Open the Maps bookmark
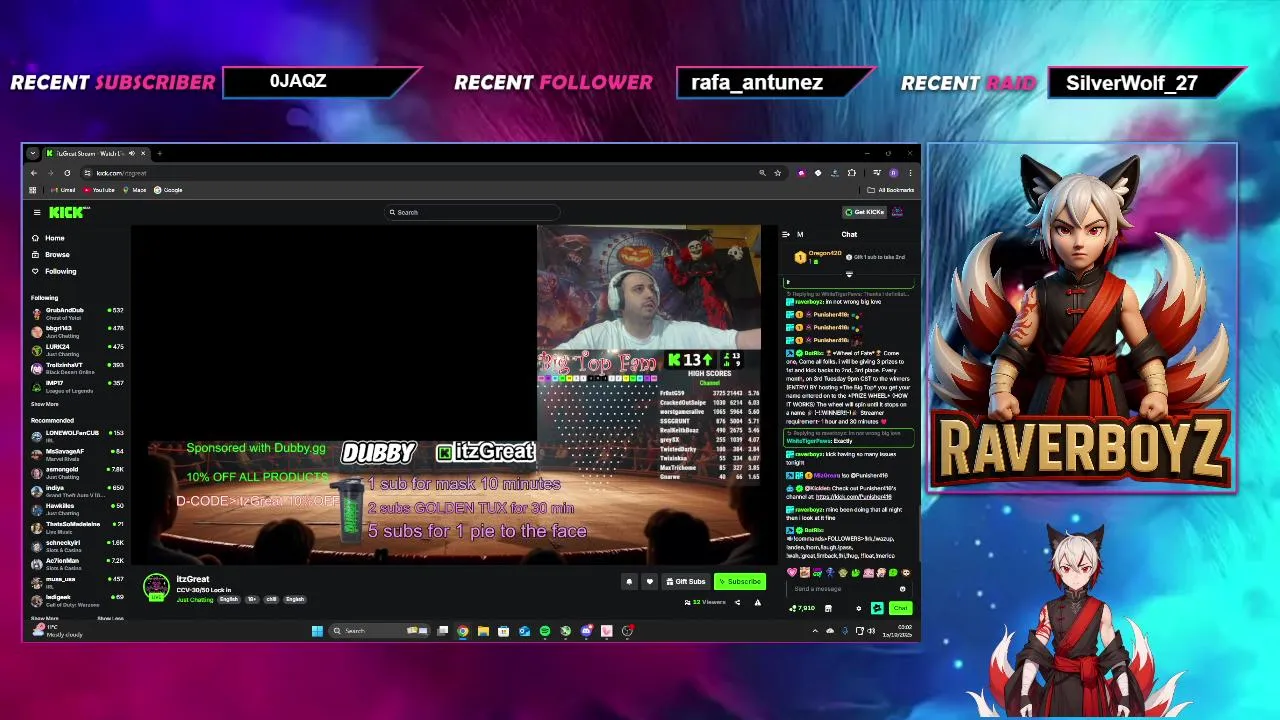The image size is (1280, 720). 134,190
